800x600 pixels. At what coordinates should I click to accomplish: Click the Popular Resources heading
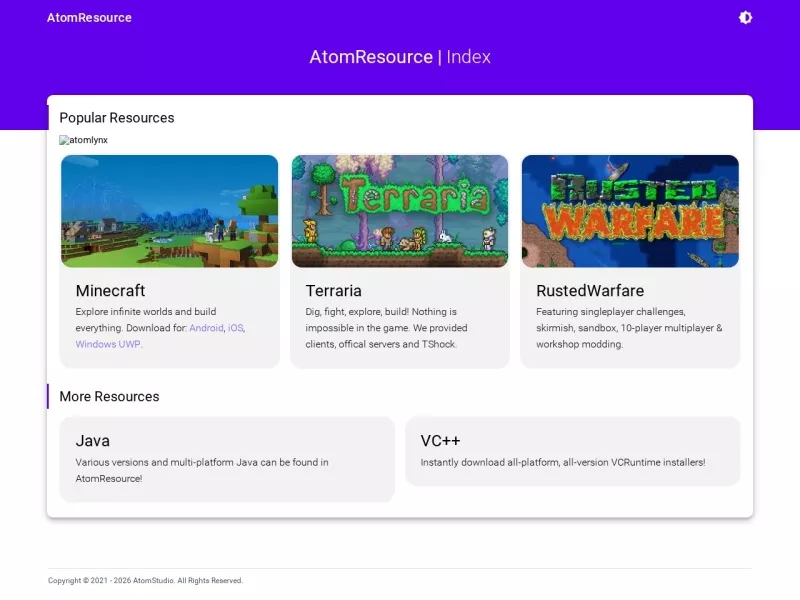click(x=117, y=118)
